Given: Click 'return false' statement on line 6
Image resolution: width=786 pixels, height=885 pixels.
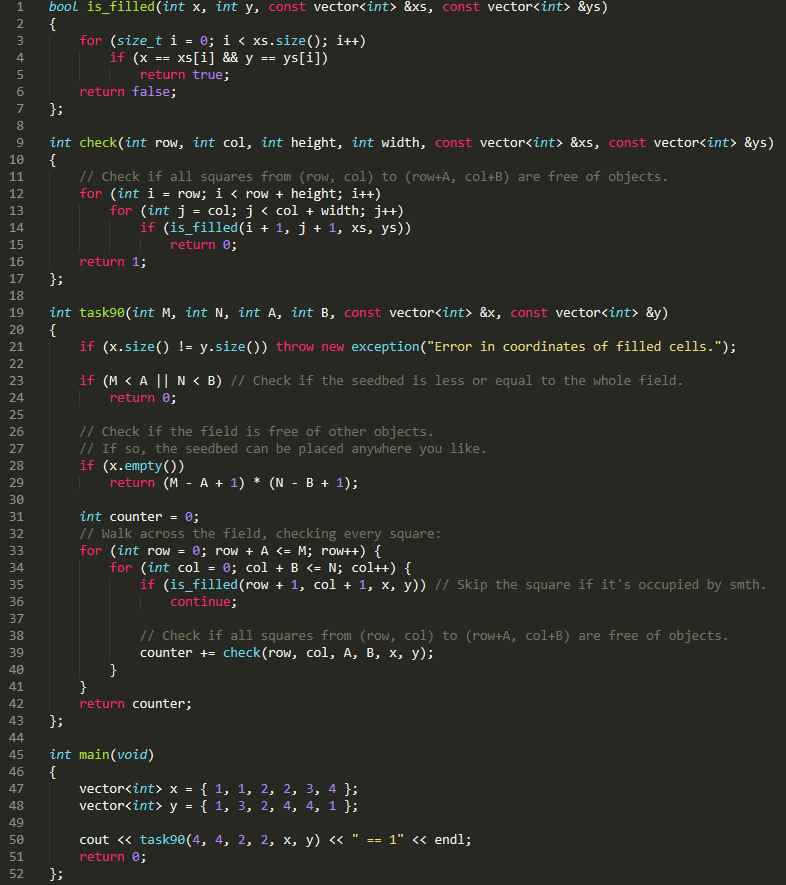Looking at the screenshot, I should point(128,92).
